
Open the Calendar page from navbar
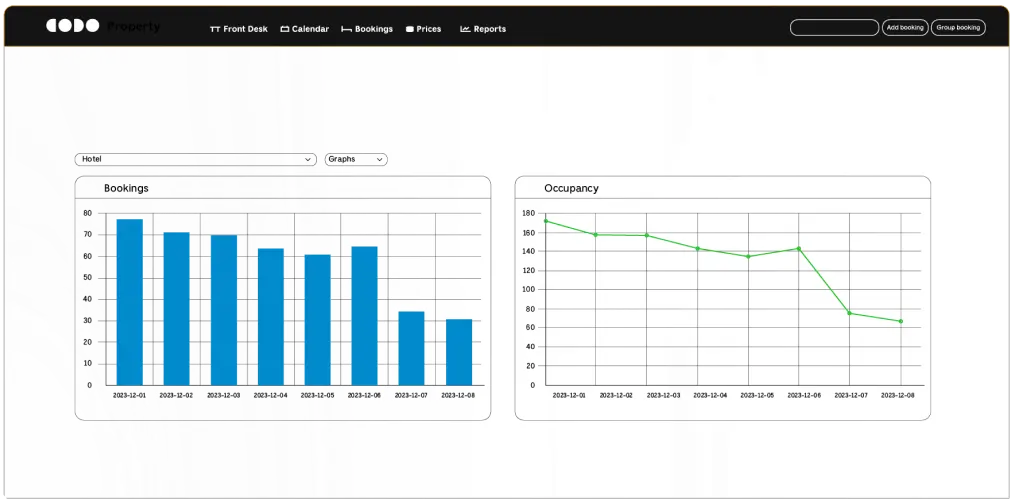coord(305,29)
